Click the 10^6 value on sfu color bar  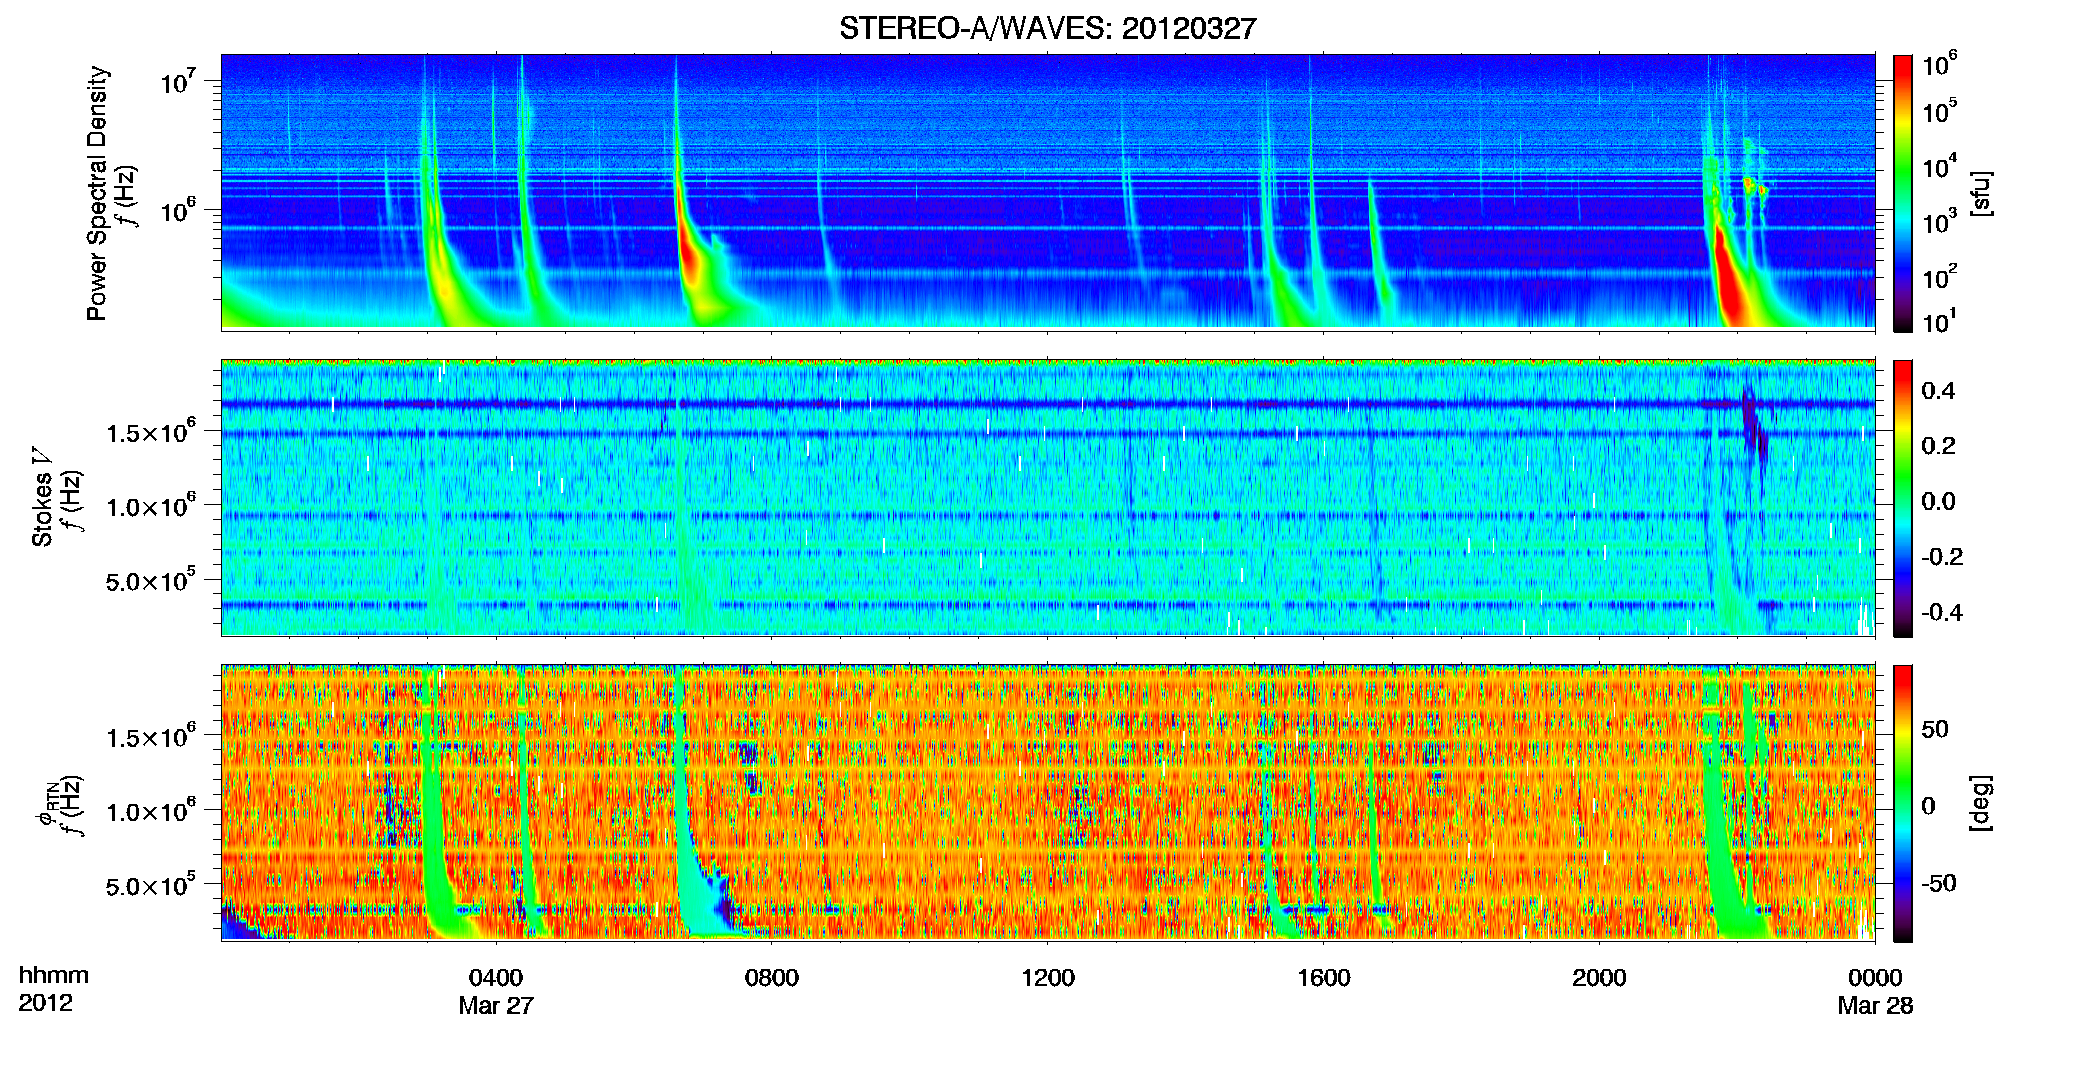[1940, 64]
